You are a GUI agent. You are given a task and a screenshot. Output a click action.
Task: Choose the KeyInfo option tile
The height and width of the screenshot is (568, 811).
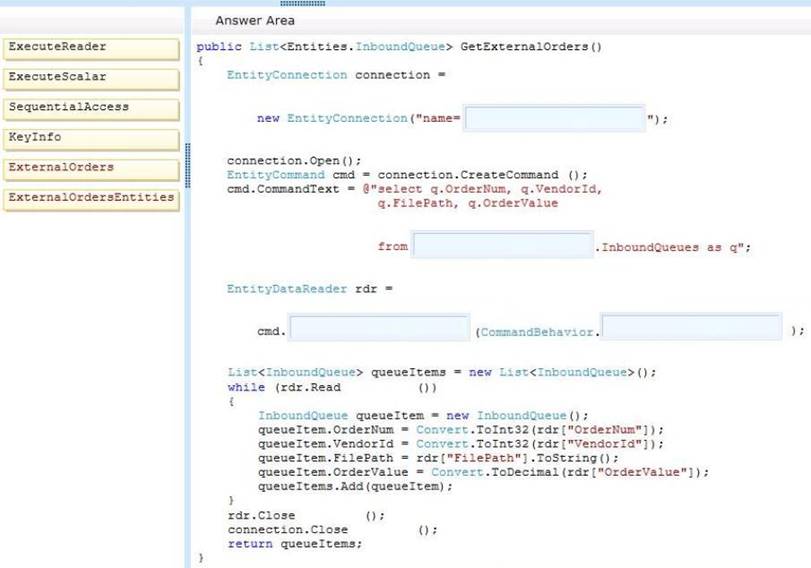coord(92,139)
